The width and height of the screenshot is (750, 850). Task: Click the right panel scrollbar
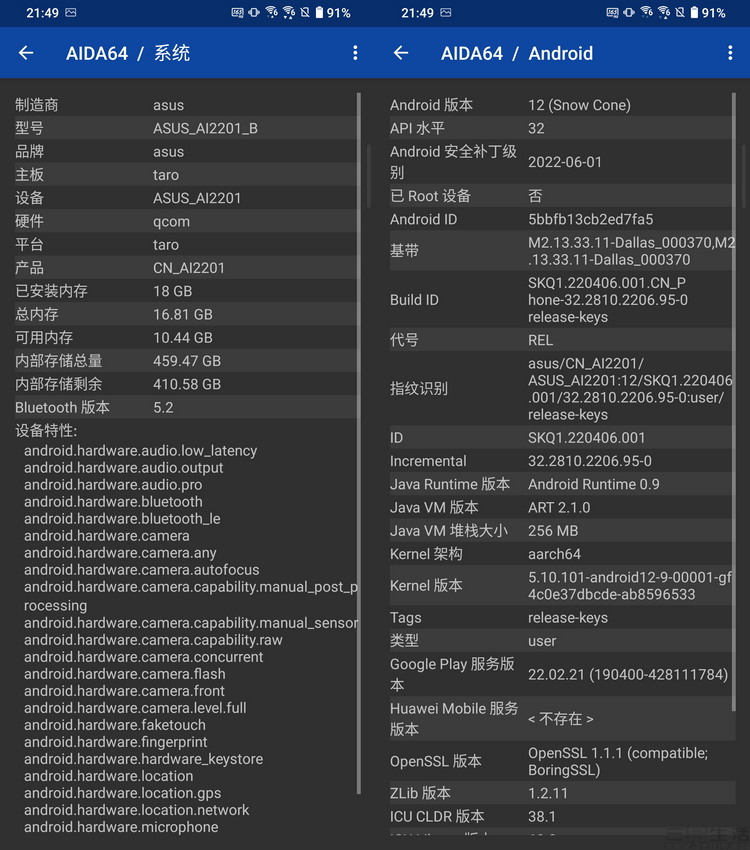[x=734, y=402]
